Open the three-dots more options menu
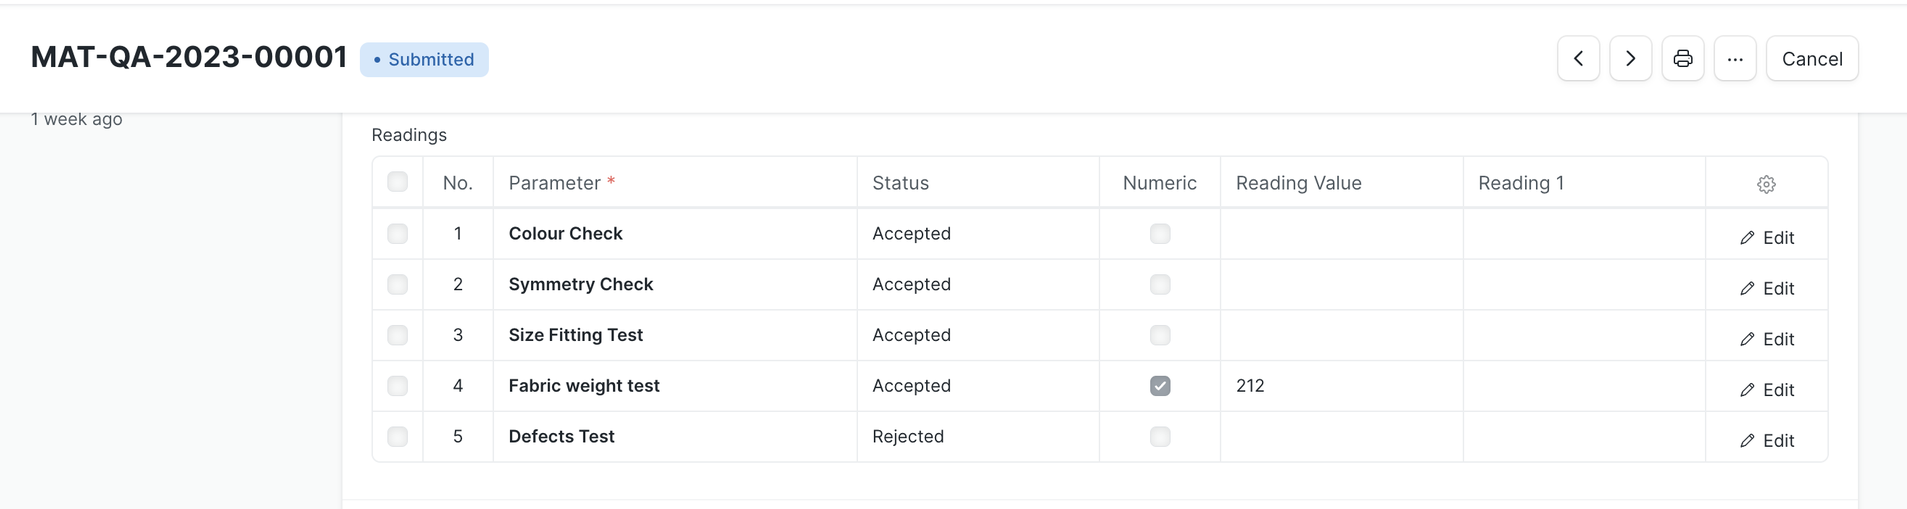Screen dimensions: 1907x509 1735,59
